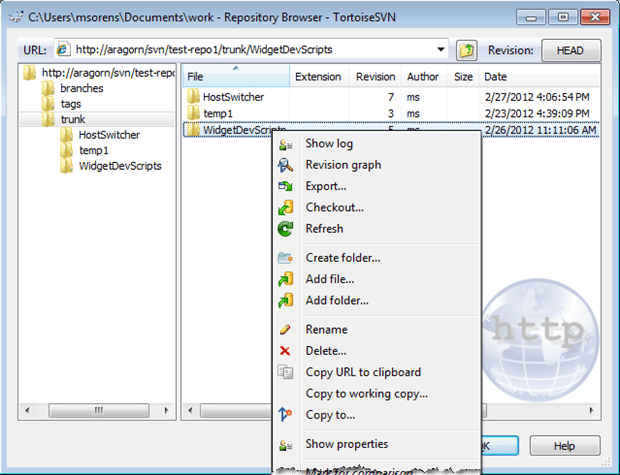The height and width of the screenshot is (475, 620).
Task: Click the tree pane horizontal scrollbar thumb
Action: [98, 411]
